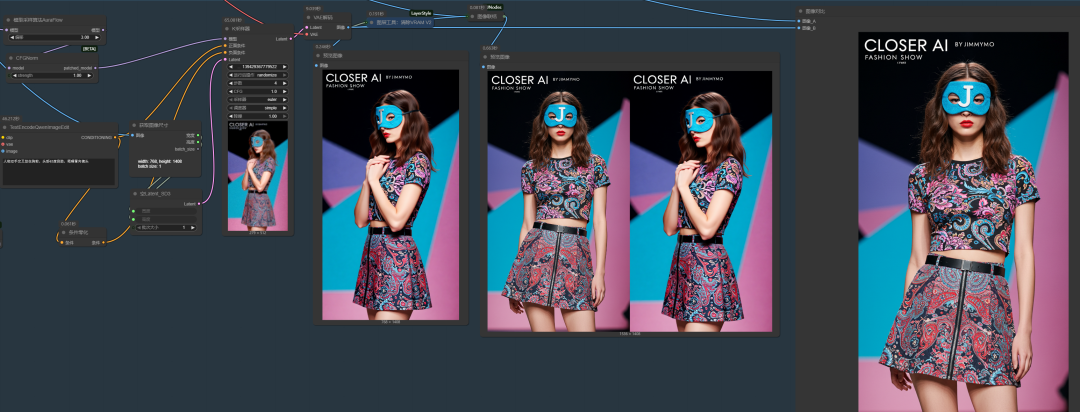Click the single-image preview showing side pose
This screenshot has height=412, width=1080.
[391, 195]
